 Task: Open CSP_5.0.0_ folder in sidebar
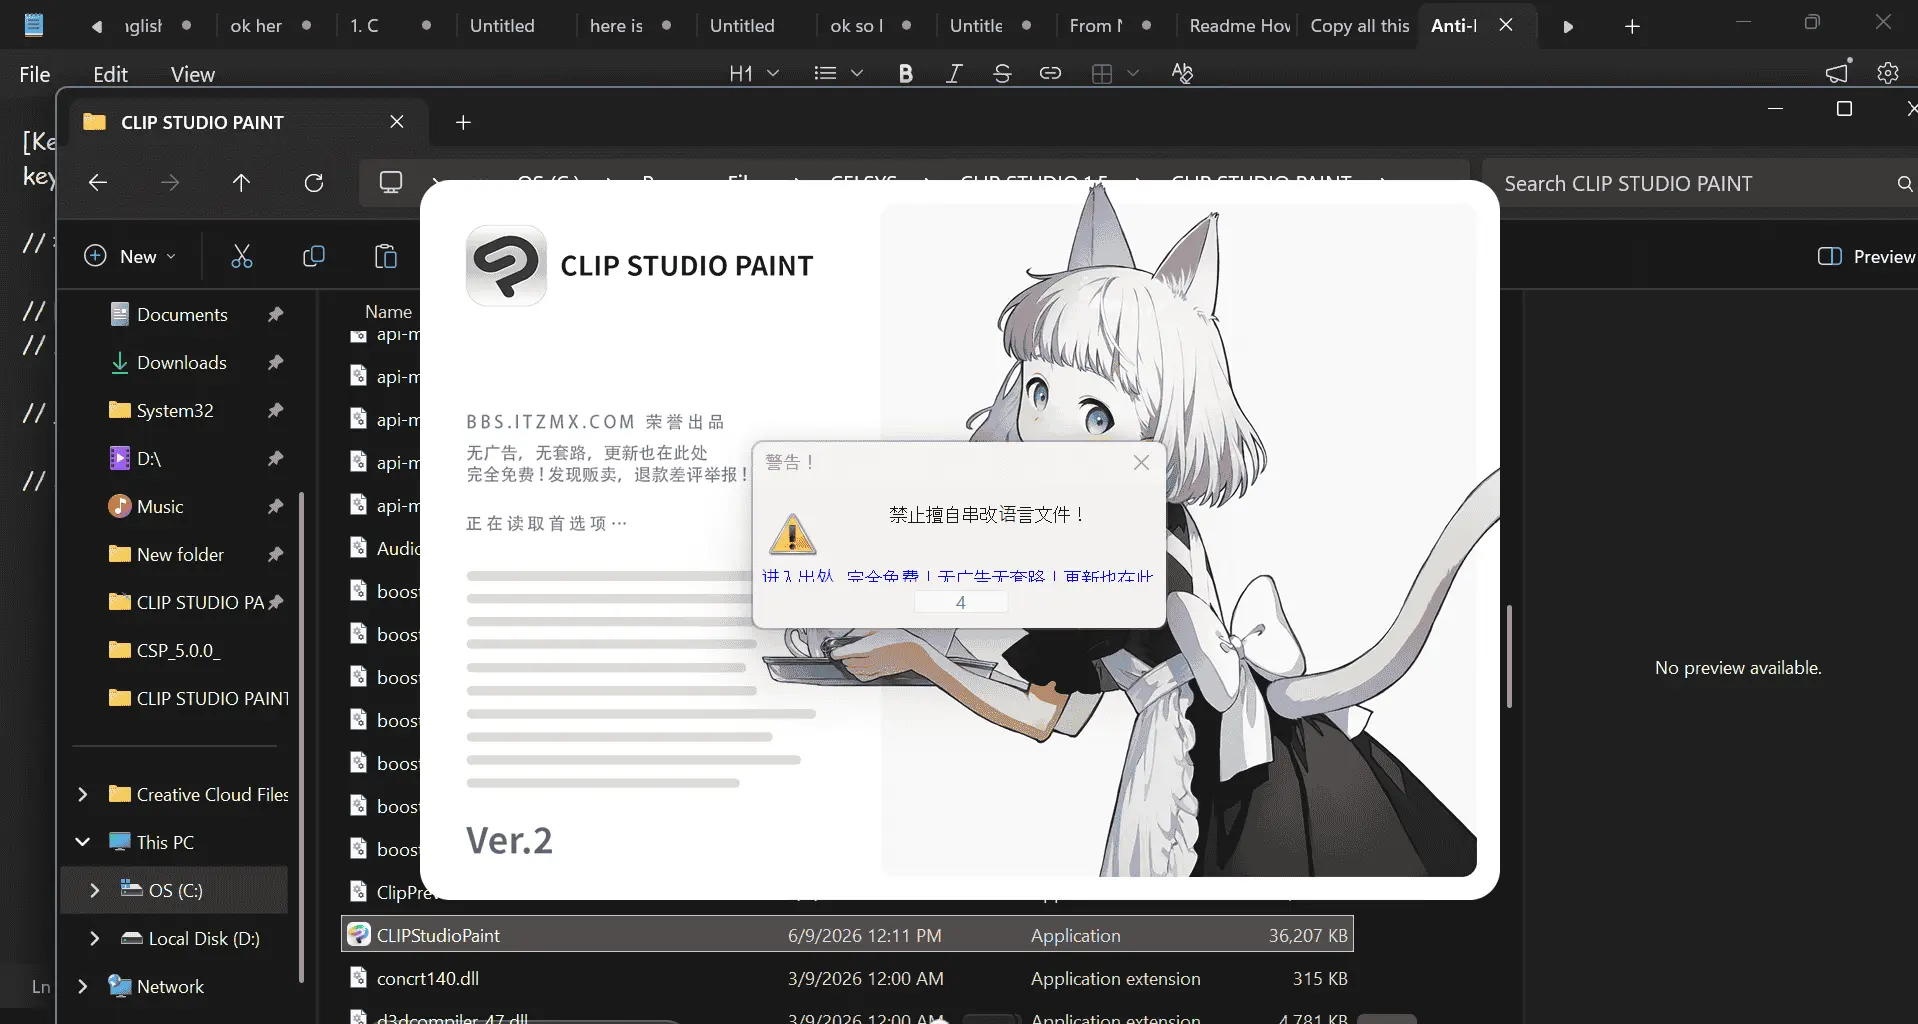click(x=178, y=650)
